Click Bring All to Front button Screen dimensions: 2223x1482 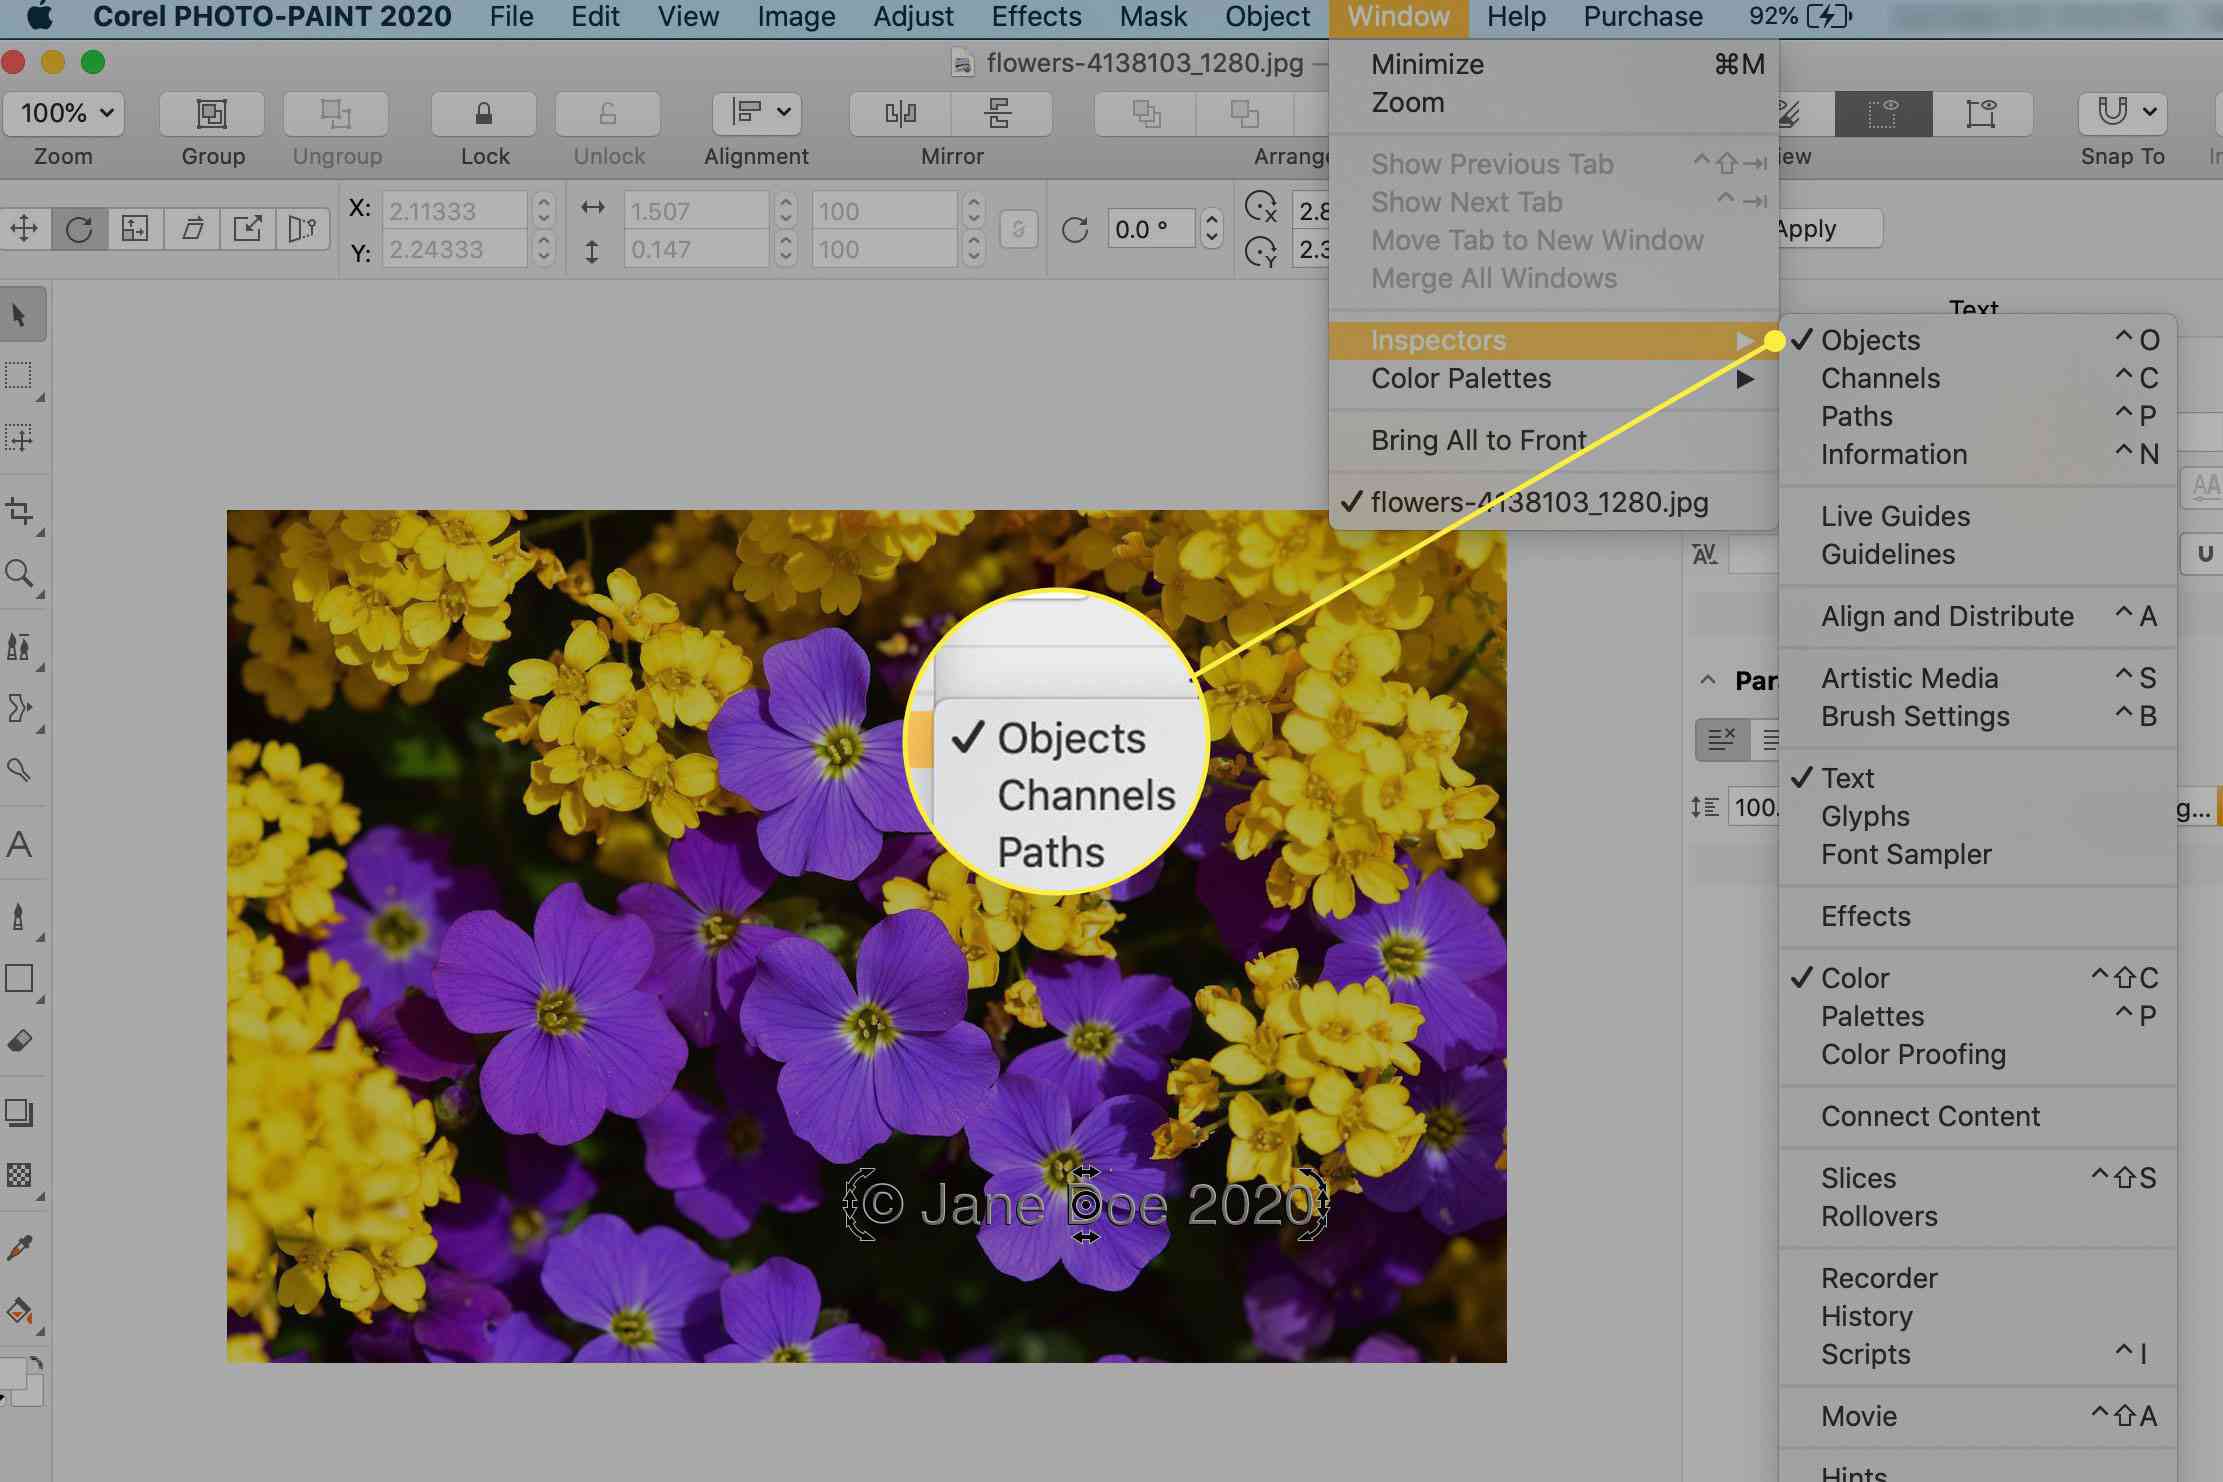coord(1479,440)
